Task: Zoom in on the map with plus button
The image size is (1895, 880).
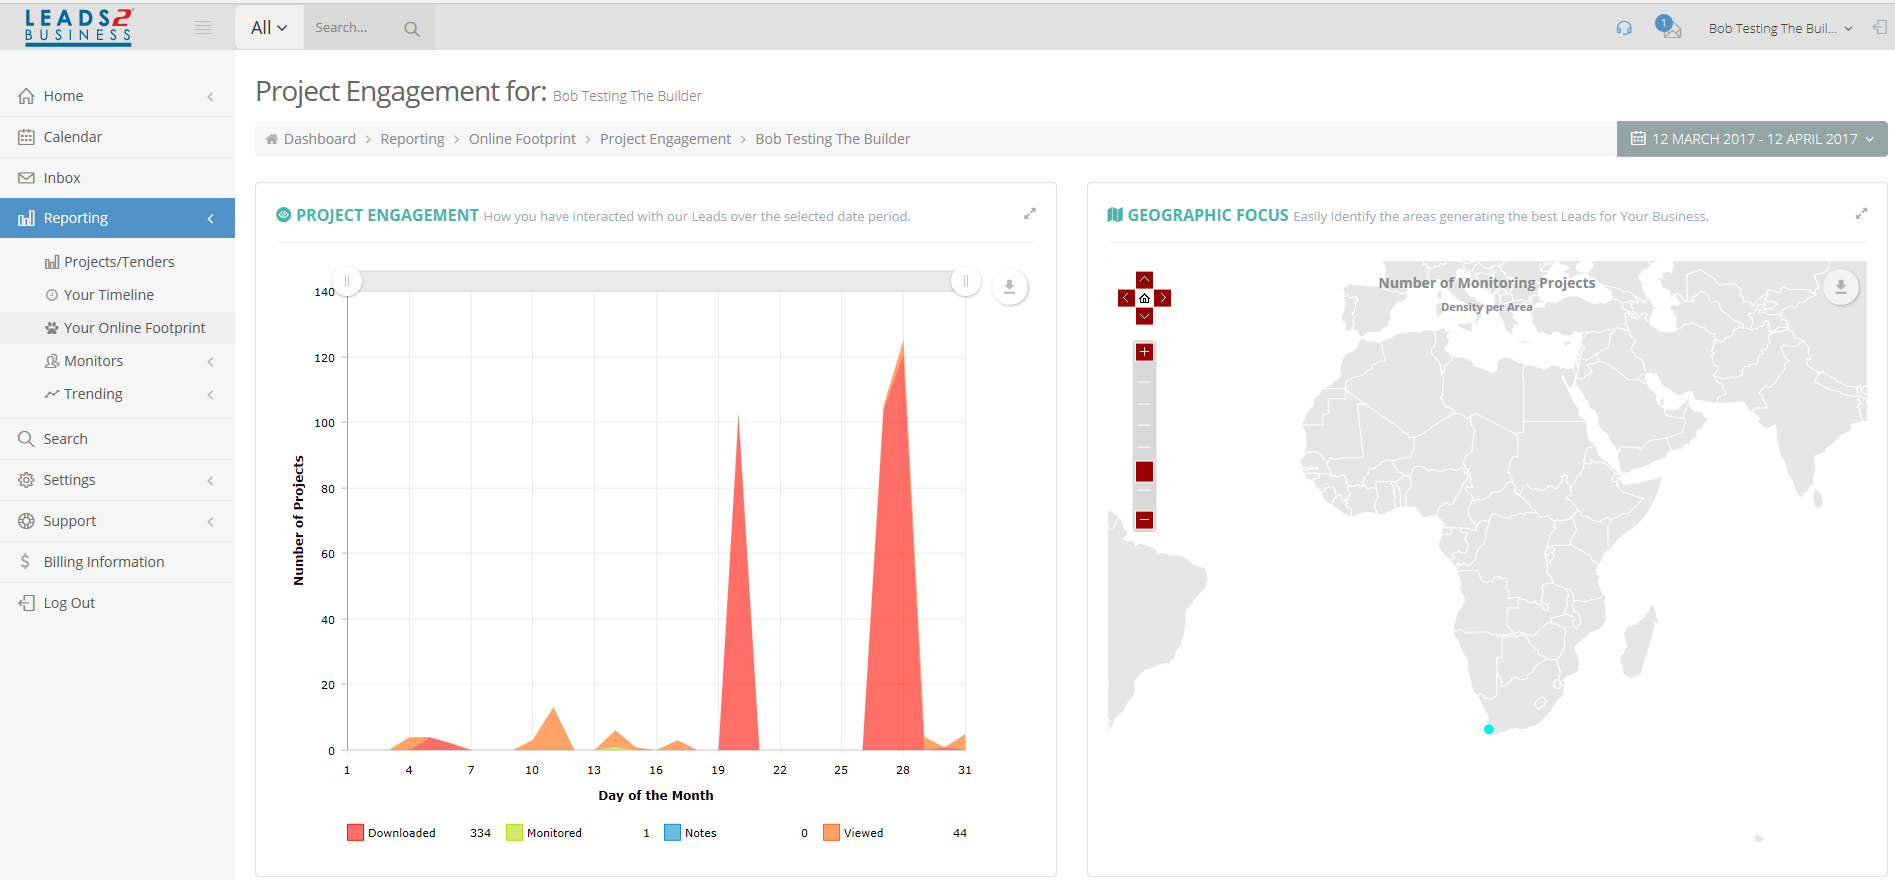Action: (1144, 352)
